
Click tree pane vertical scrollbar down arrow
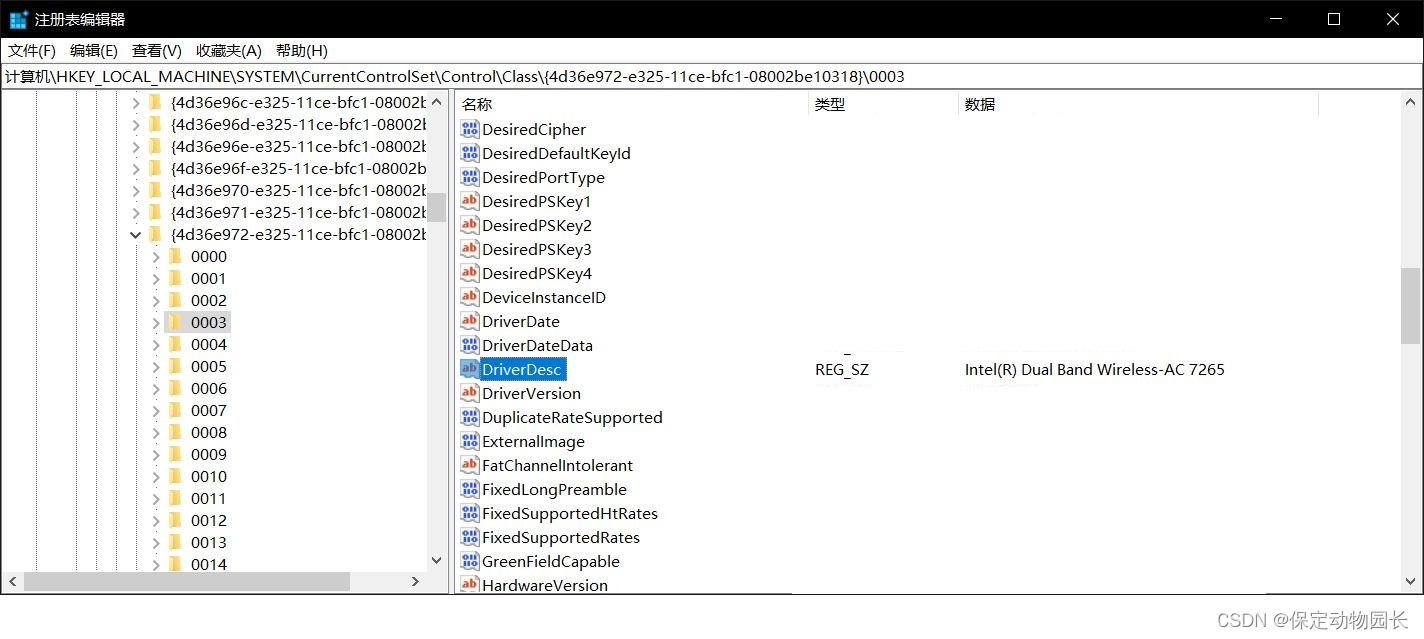(436, 561)
